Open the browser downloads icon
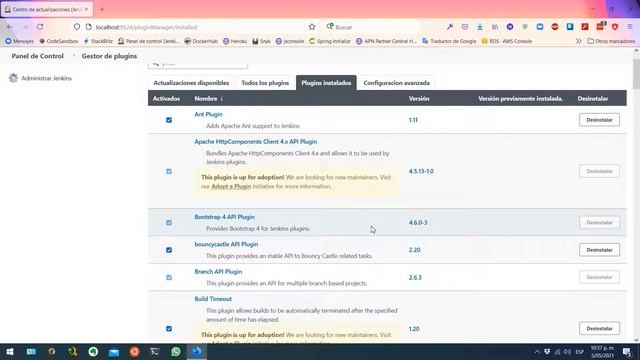 tap(480, 27)
